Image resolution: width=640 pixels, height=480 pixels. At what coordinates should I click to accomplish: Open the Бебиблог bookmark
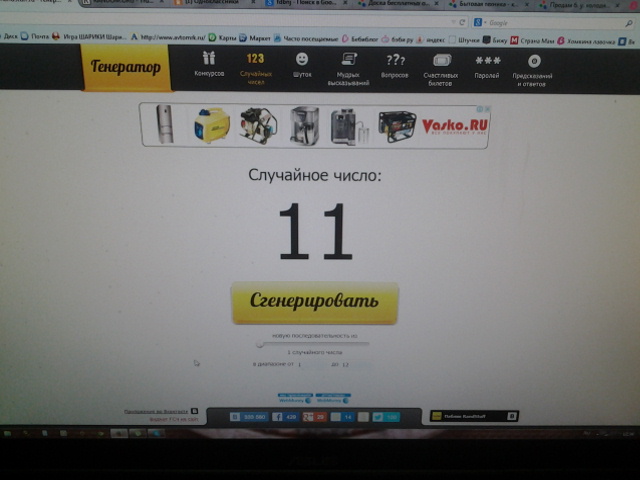click(x=360, y=39)
